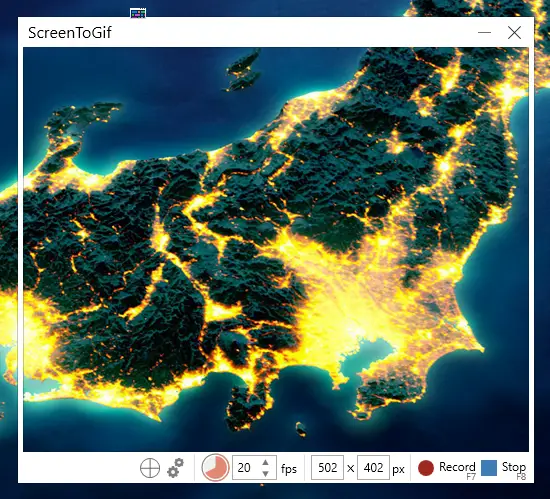Screen dimensions: 550x499
Task: Select the width field showing 502
Action: pyautogui.click(x=327, y=467)
